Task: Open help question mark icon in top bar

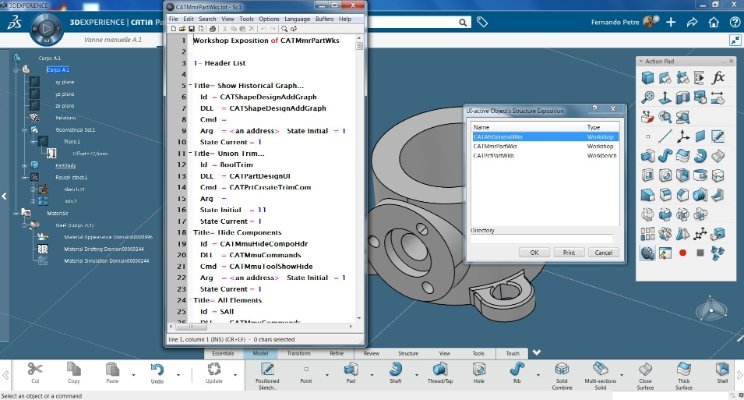Action: click(735, 22)
